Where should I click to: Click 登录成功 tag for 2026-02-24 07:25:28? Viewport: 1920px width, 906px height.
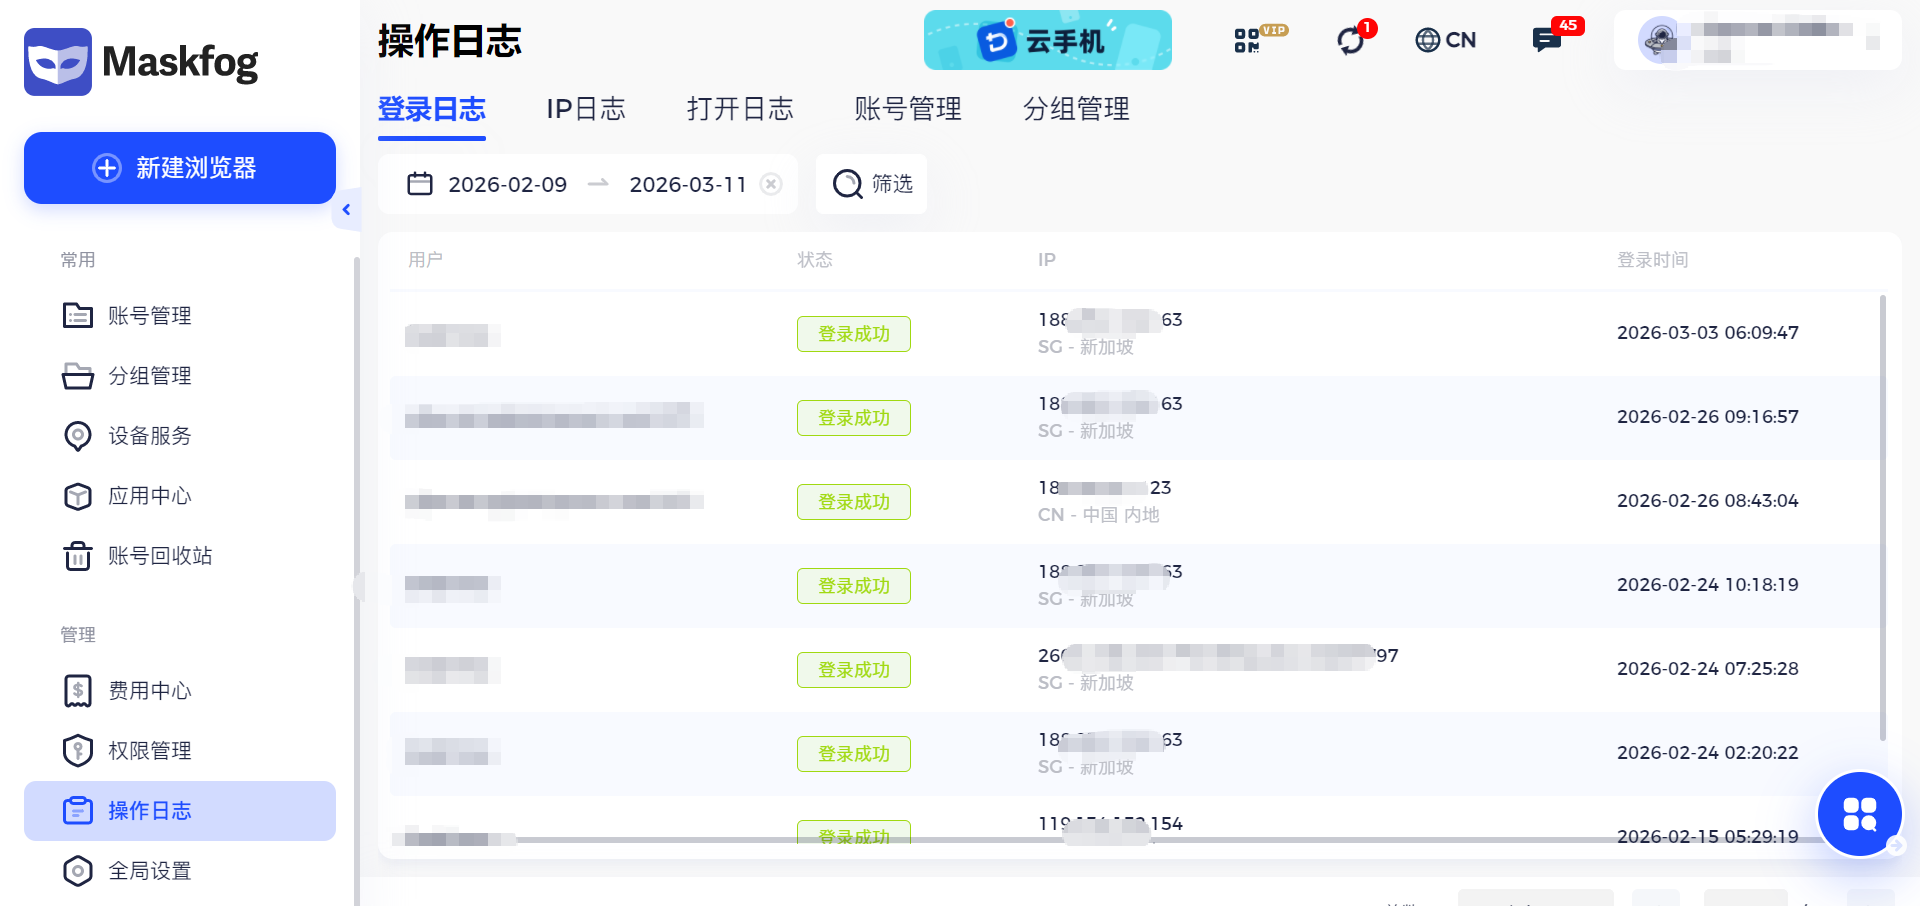click(x=854, y=670)
